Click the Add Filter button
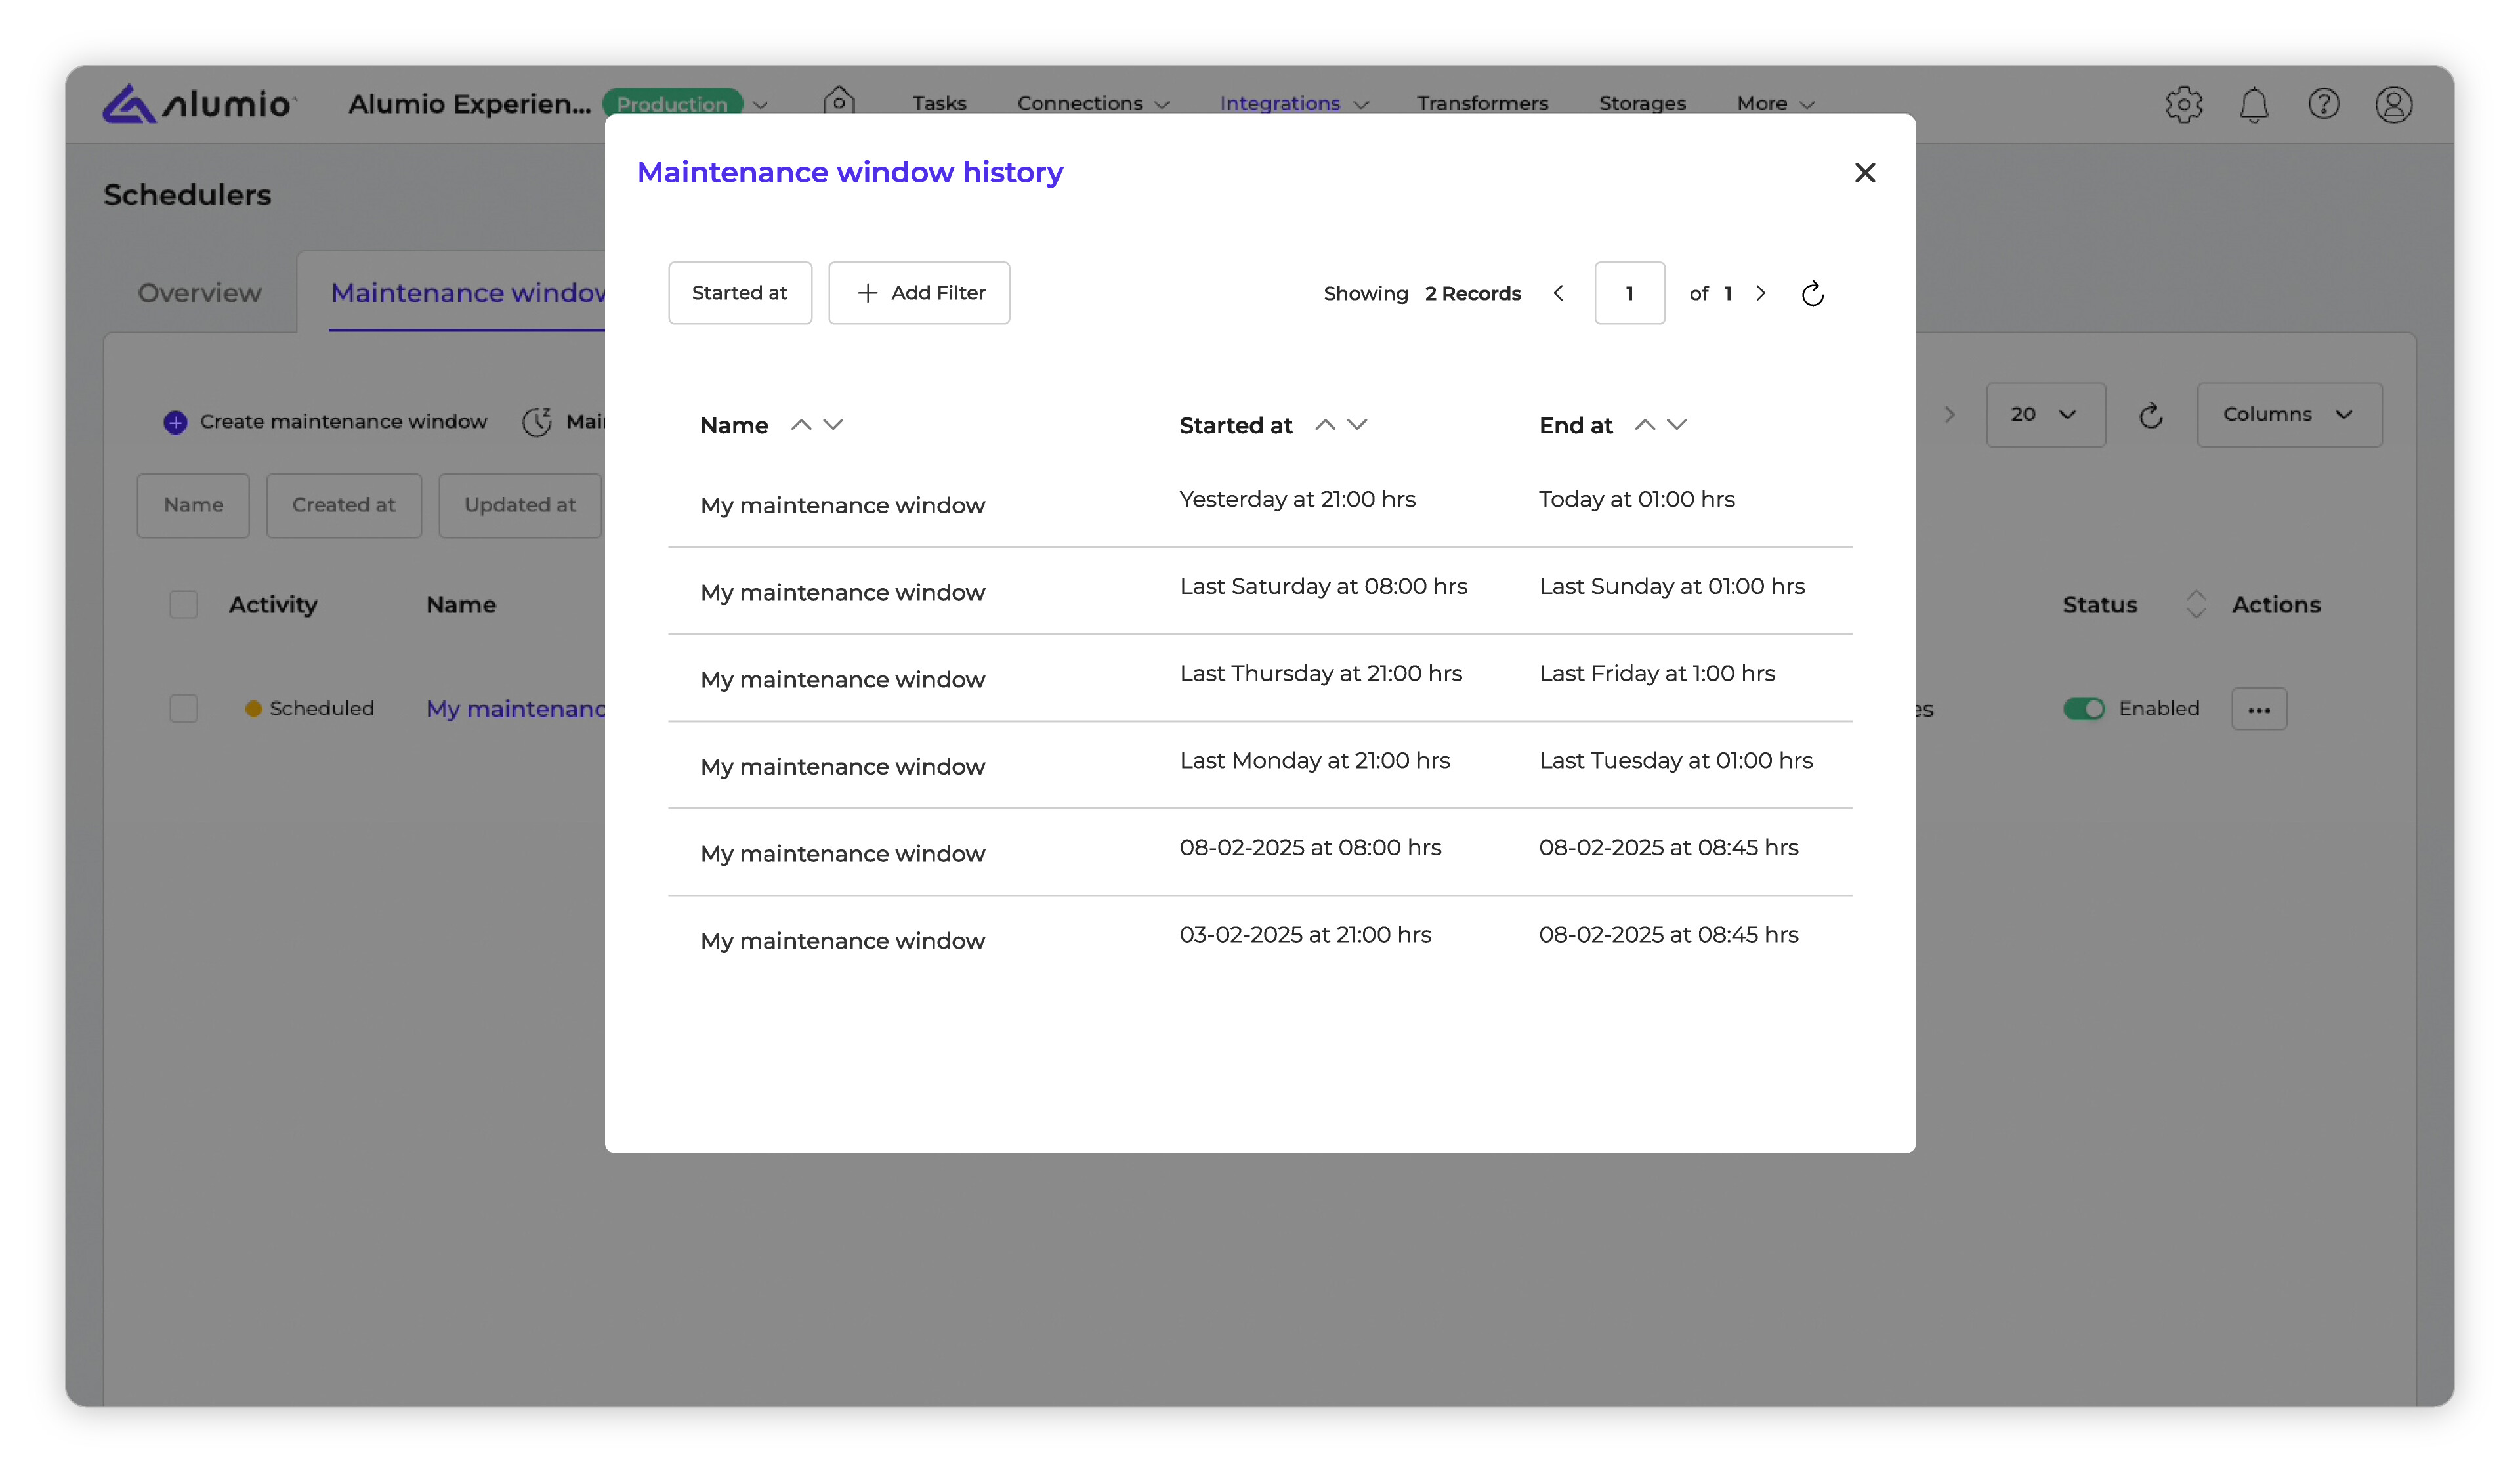The height and width of the screenshot is (1473, 2520). click(918, 293)
